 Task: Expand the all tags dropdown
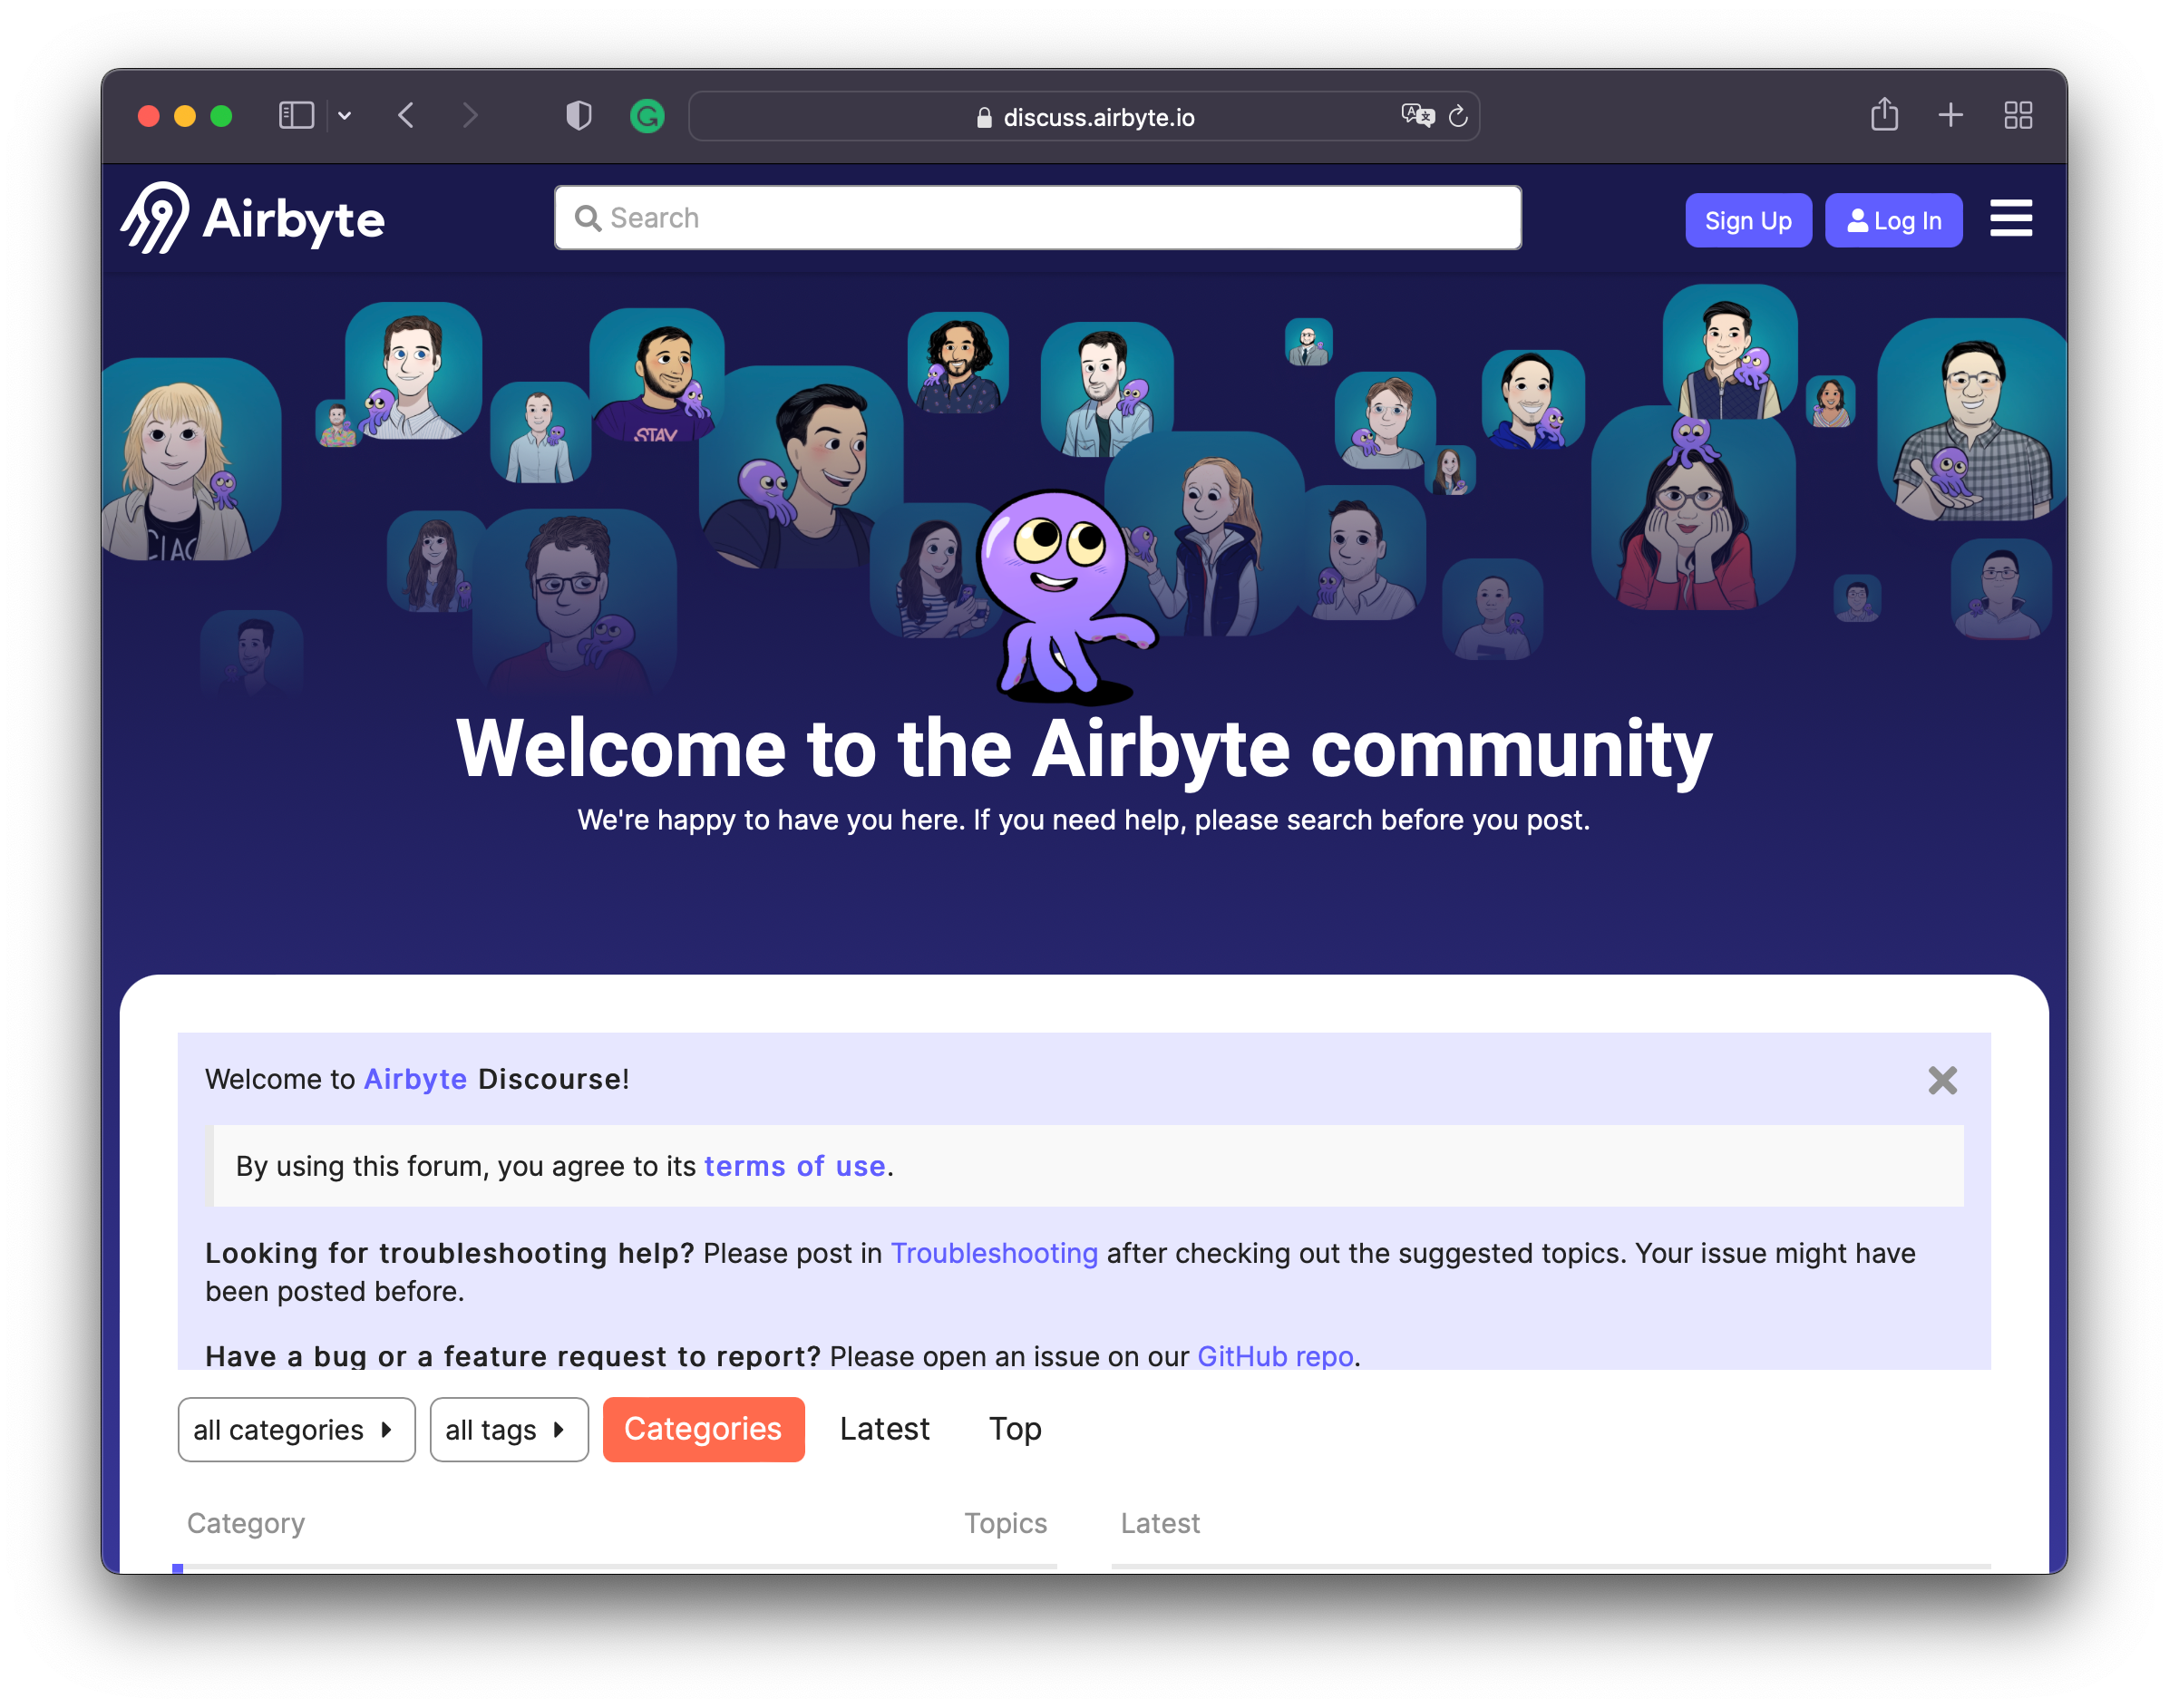(x=508, y=1429)
